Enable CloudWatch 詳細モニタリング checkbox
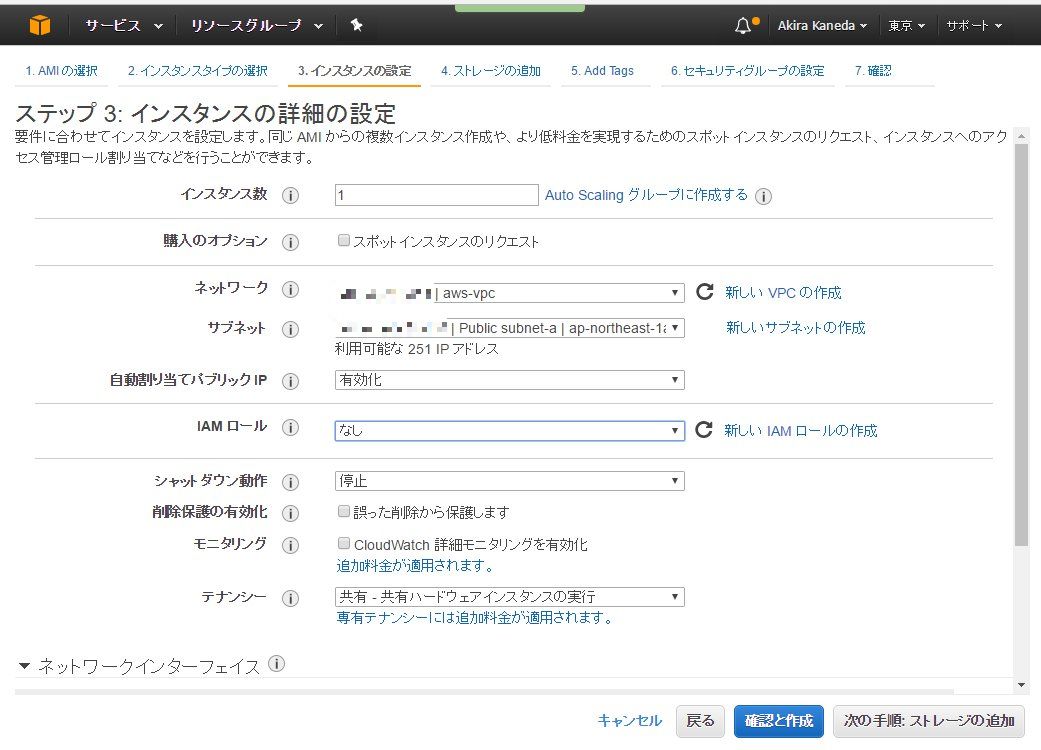The image size is (1041, 750). [x=344, y=544]
